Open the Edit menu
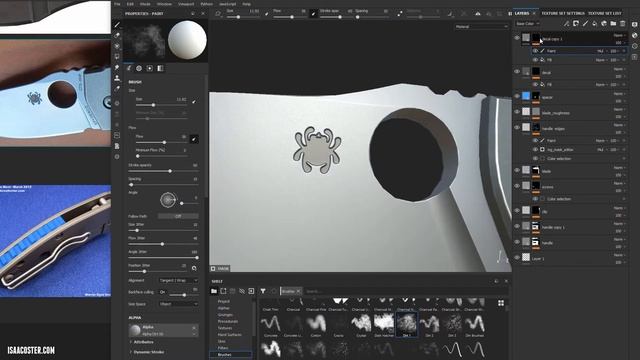Screen dimensions: 640x360 pos(130,4)
